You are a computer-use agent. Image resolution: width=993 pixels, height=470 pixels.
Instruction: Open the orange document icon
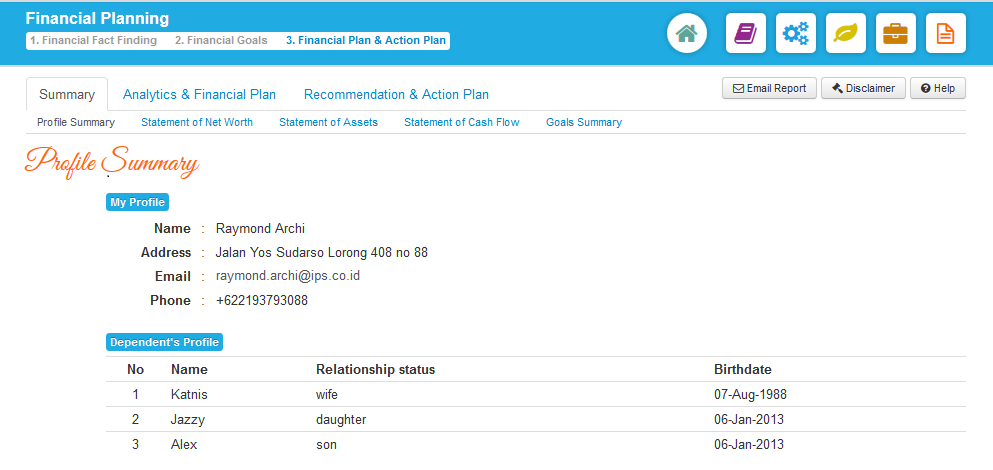pos(945,34)
